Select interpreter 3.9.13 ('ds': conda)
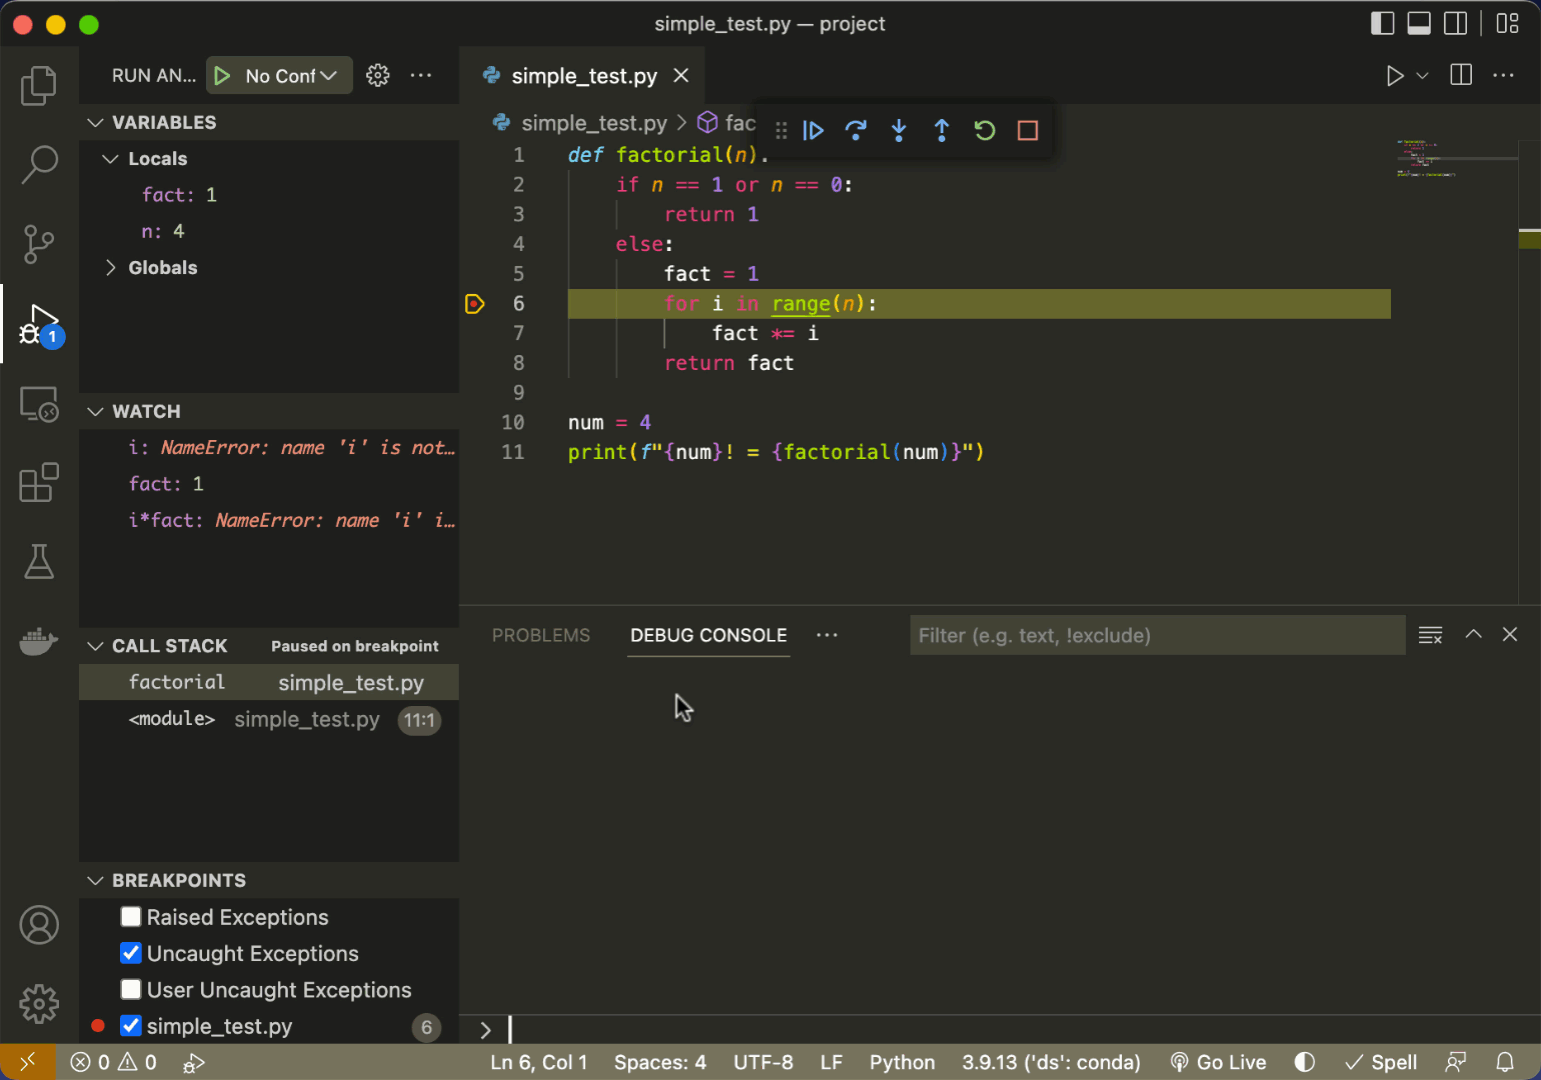Image resolution: width=1541 pixels, height=1080 pixels. click(1051, 1062)
